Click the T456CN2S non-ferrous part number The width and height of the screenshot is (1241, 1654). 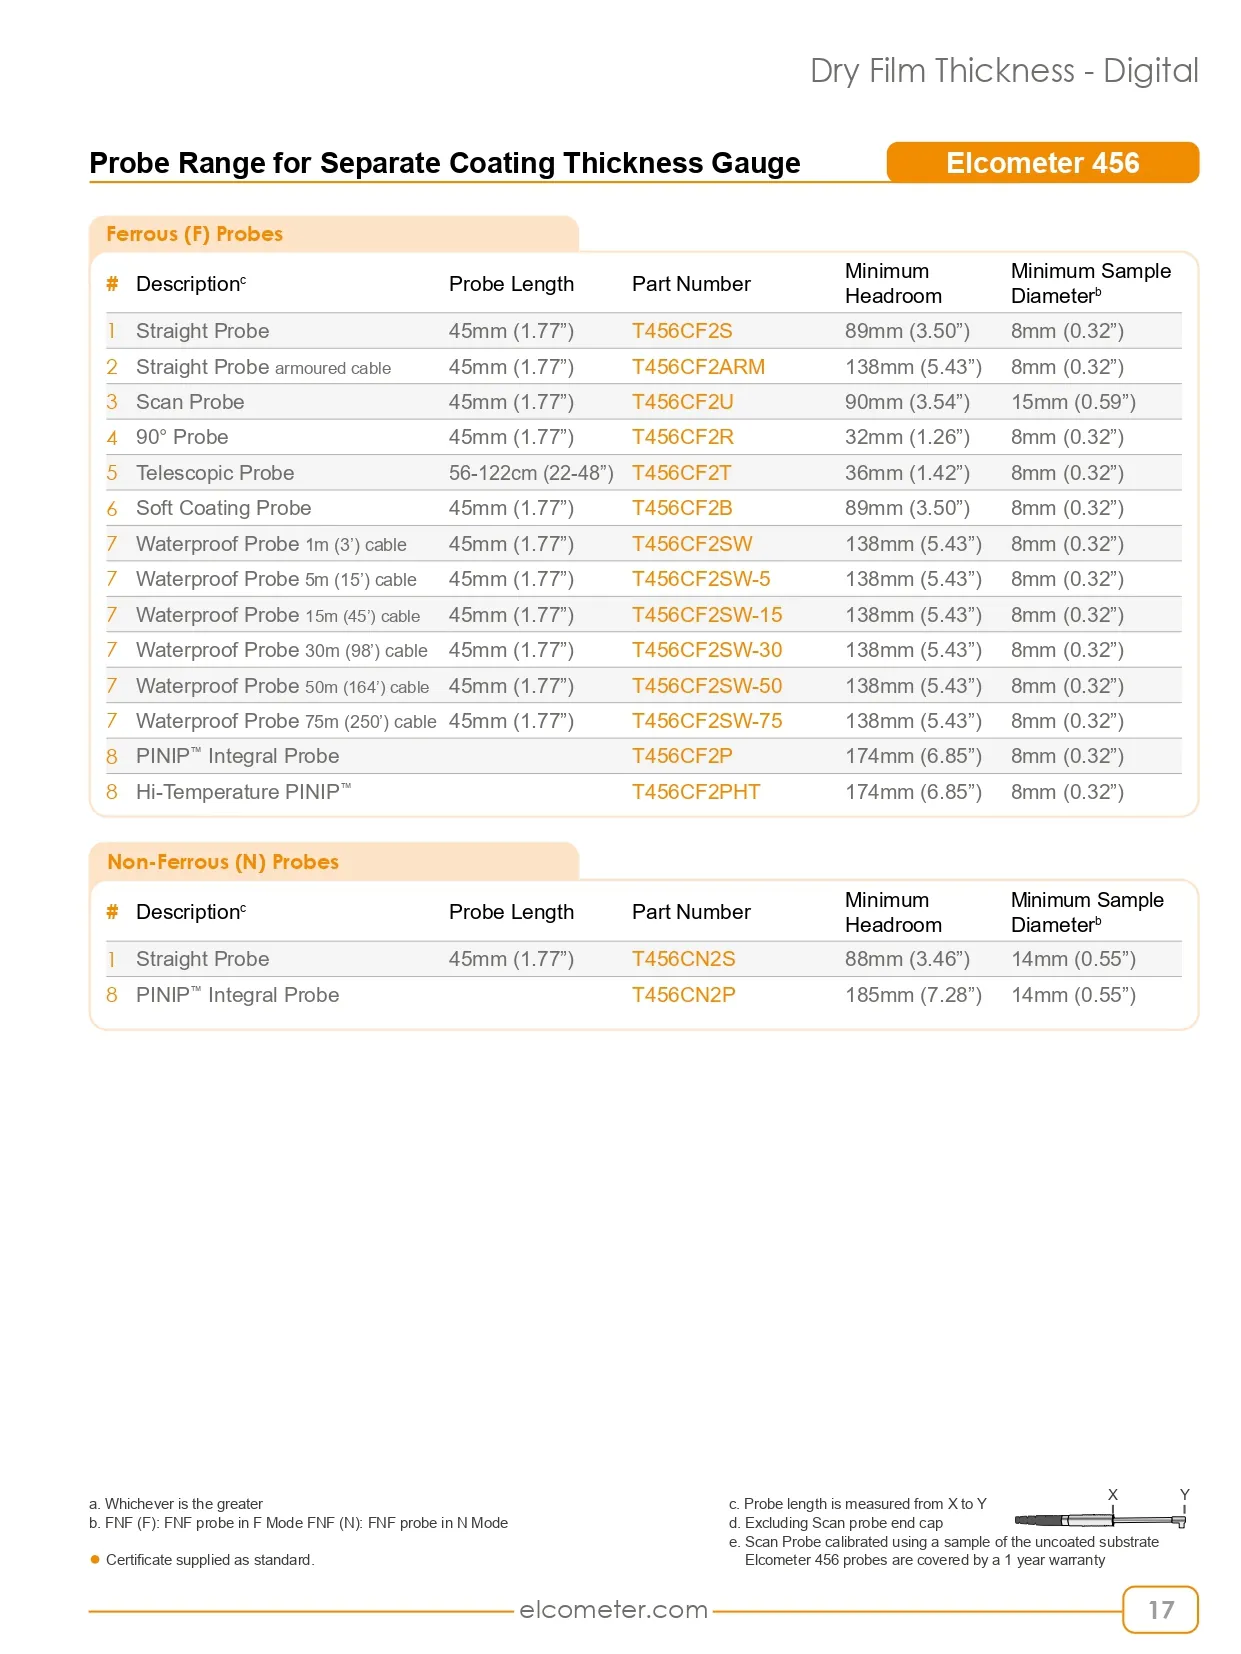click(x=683, y=959)
